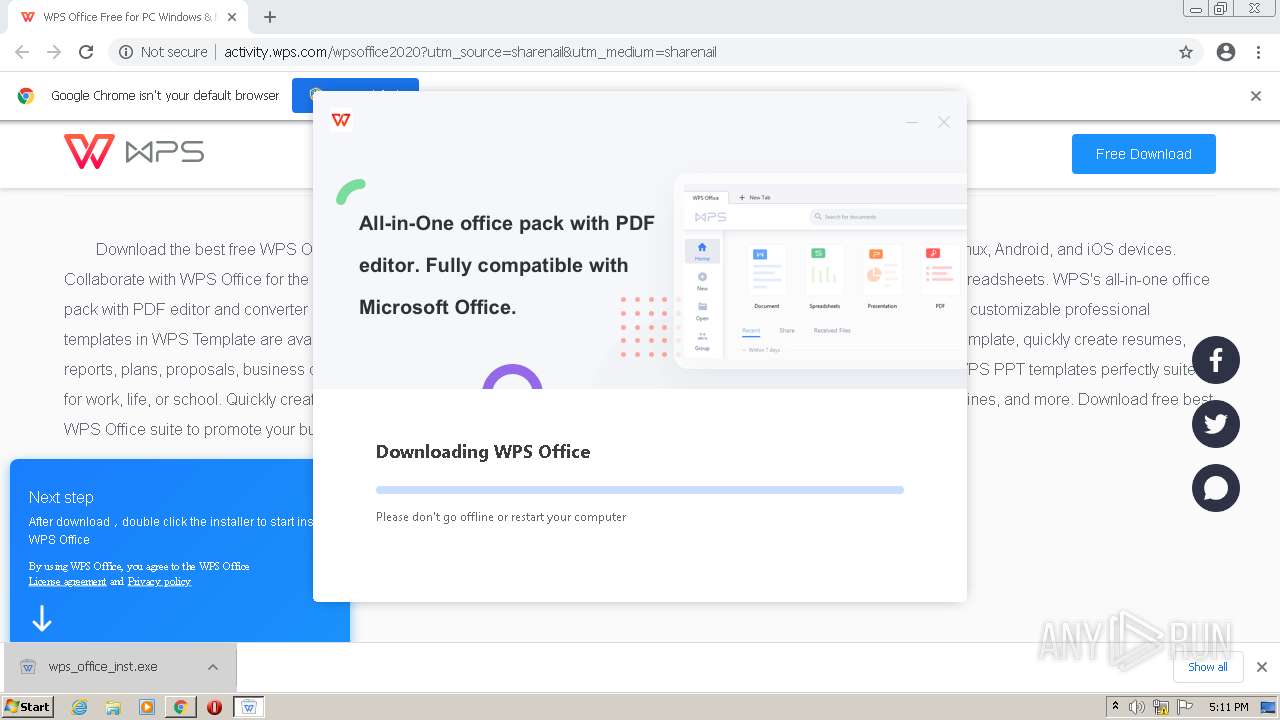Dismiss the default browser notification bar
This screenshot has height=720, width=1280.
[x=1256, y=96]
